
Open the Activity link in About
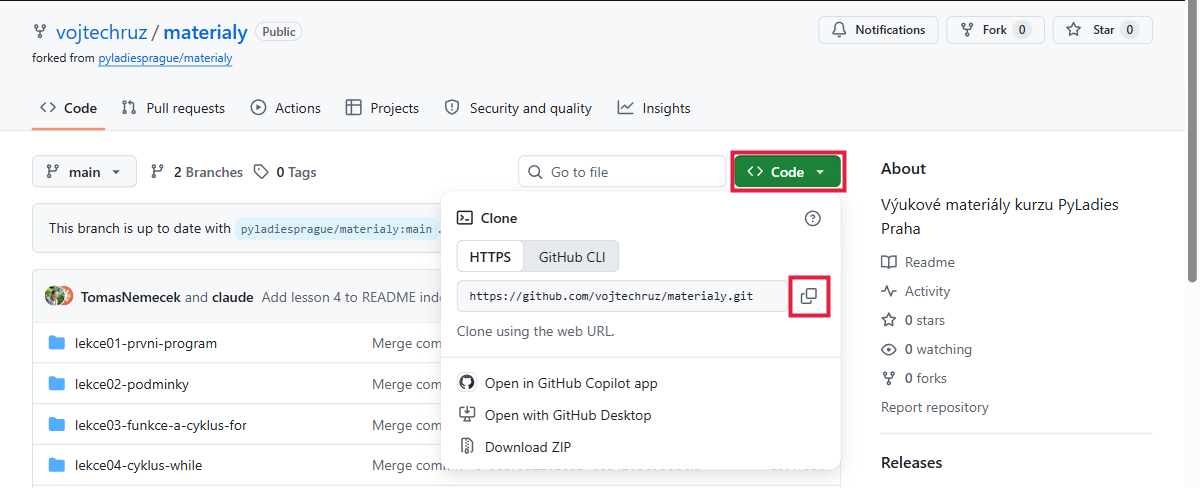click(x=916, y=291)
